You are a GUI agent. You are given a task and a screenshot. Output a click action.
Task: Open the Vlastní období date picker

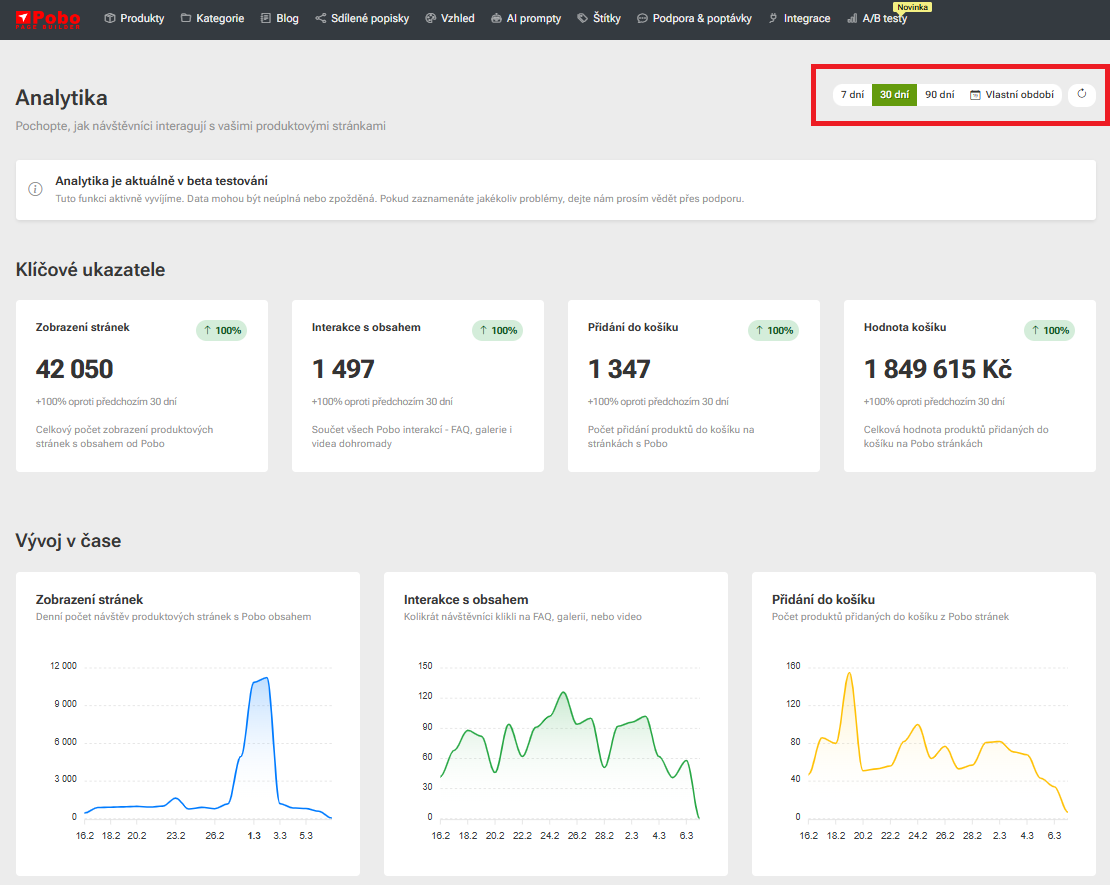(1012, 94)
